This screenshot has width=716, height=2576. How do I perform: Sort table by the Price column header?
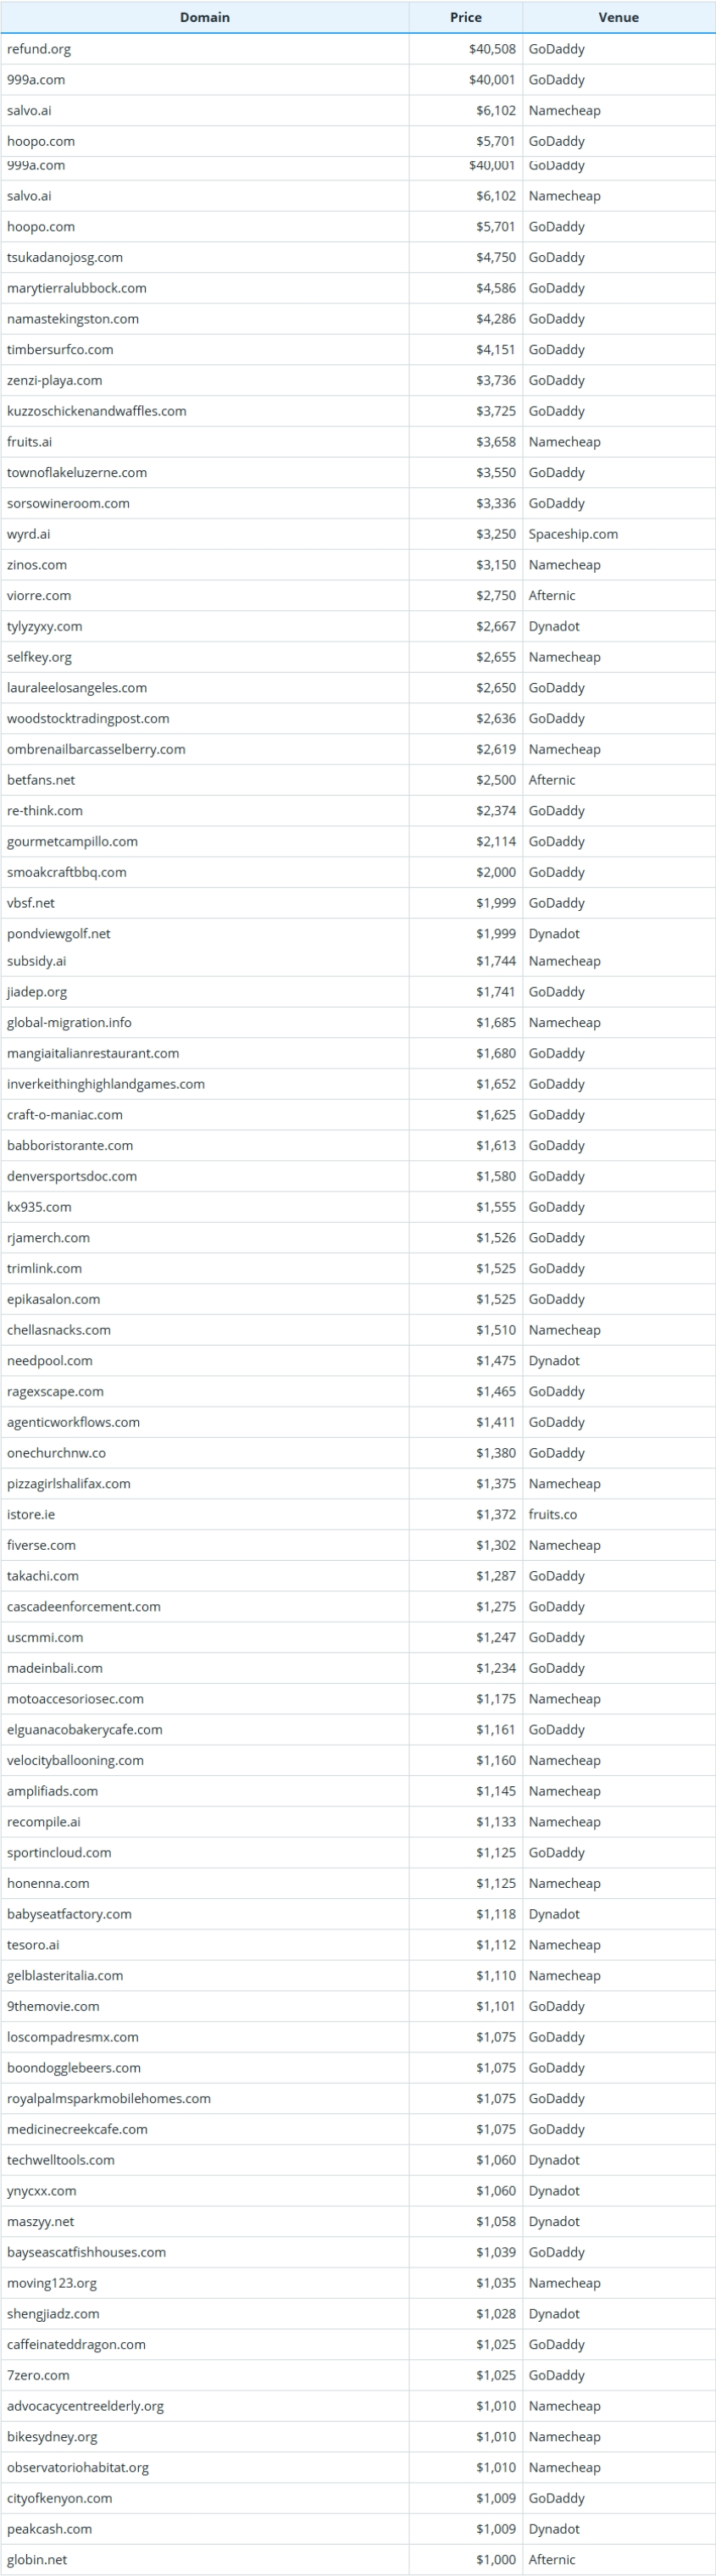[x=466, y=17]
